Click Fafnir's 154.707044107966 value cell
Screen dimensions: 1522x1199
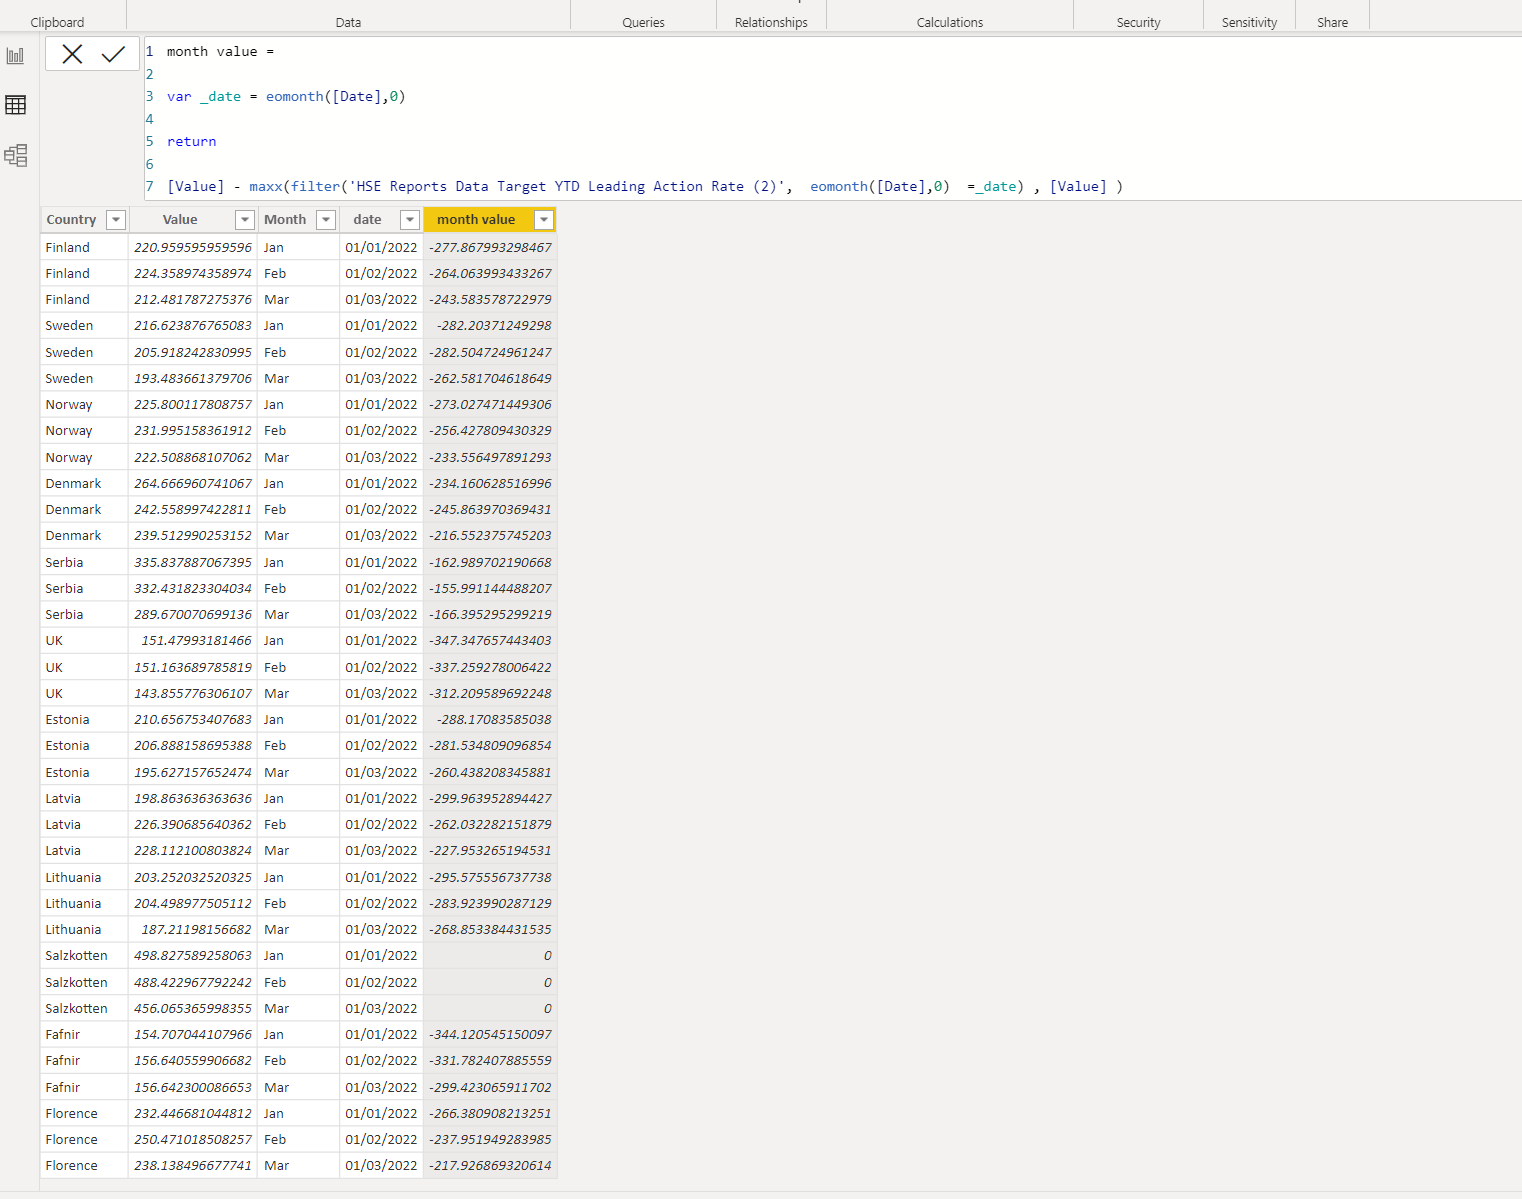pos(193,1035)
